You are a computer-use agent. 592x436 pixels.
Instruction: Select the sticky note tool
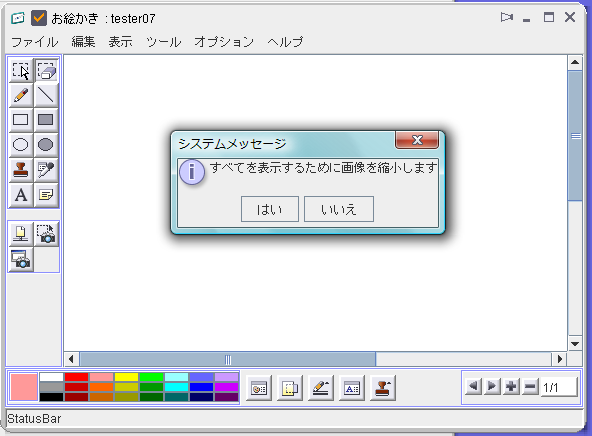[x=46, y=195]
